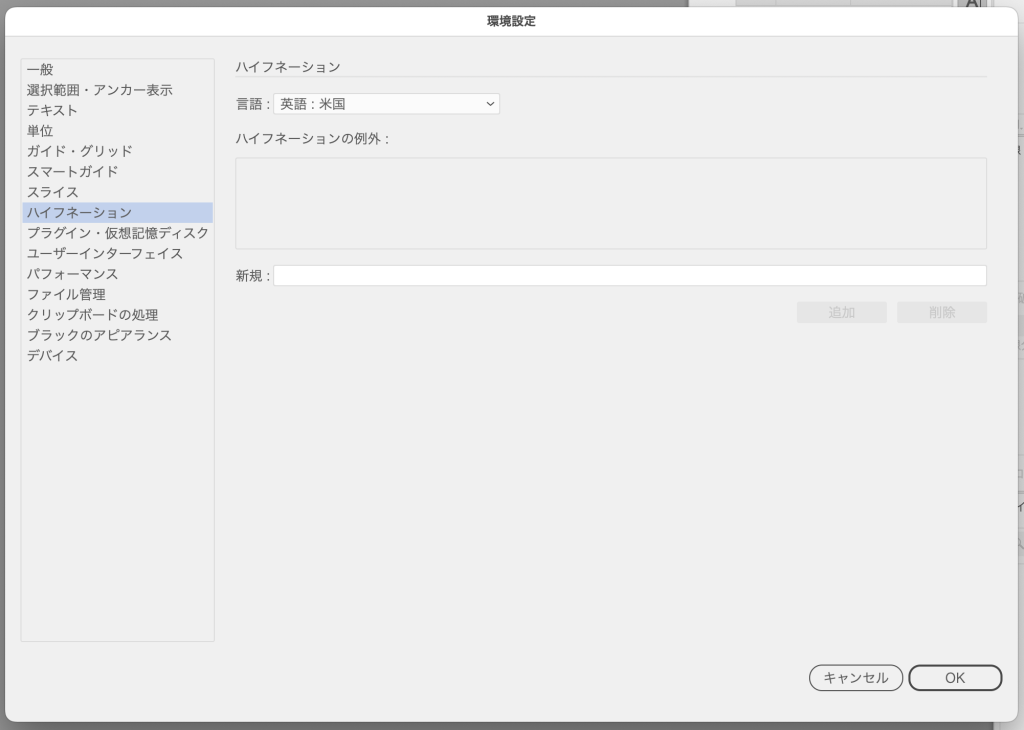Image resolution: width=1024 pixels, height=730 pixels.
Task: Open プラグイン・仮想記憶ディスク settings
Action: [x=117, y=233]
